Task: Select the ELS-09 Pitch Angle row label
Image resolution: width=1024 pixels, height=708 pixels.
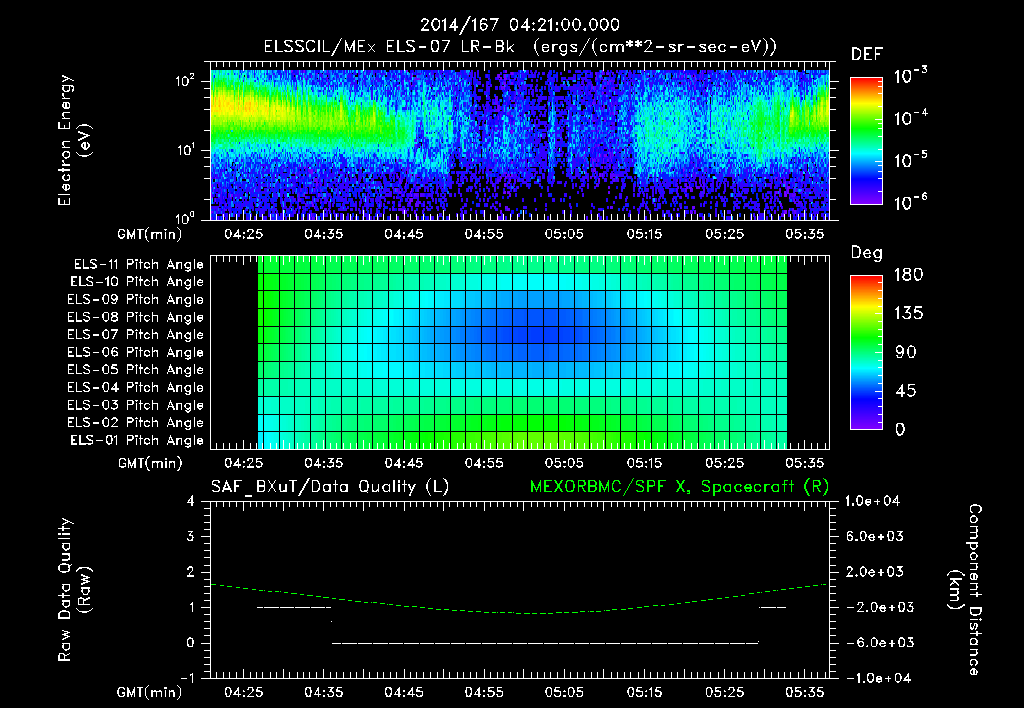Action: point(136,300)
